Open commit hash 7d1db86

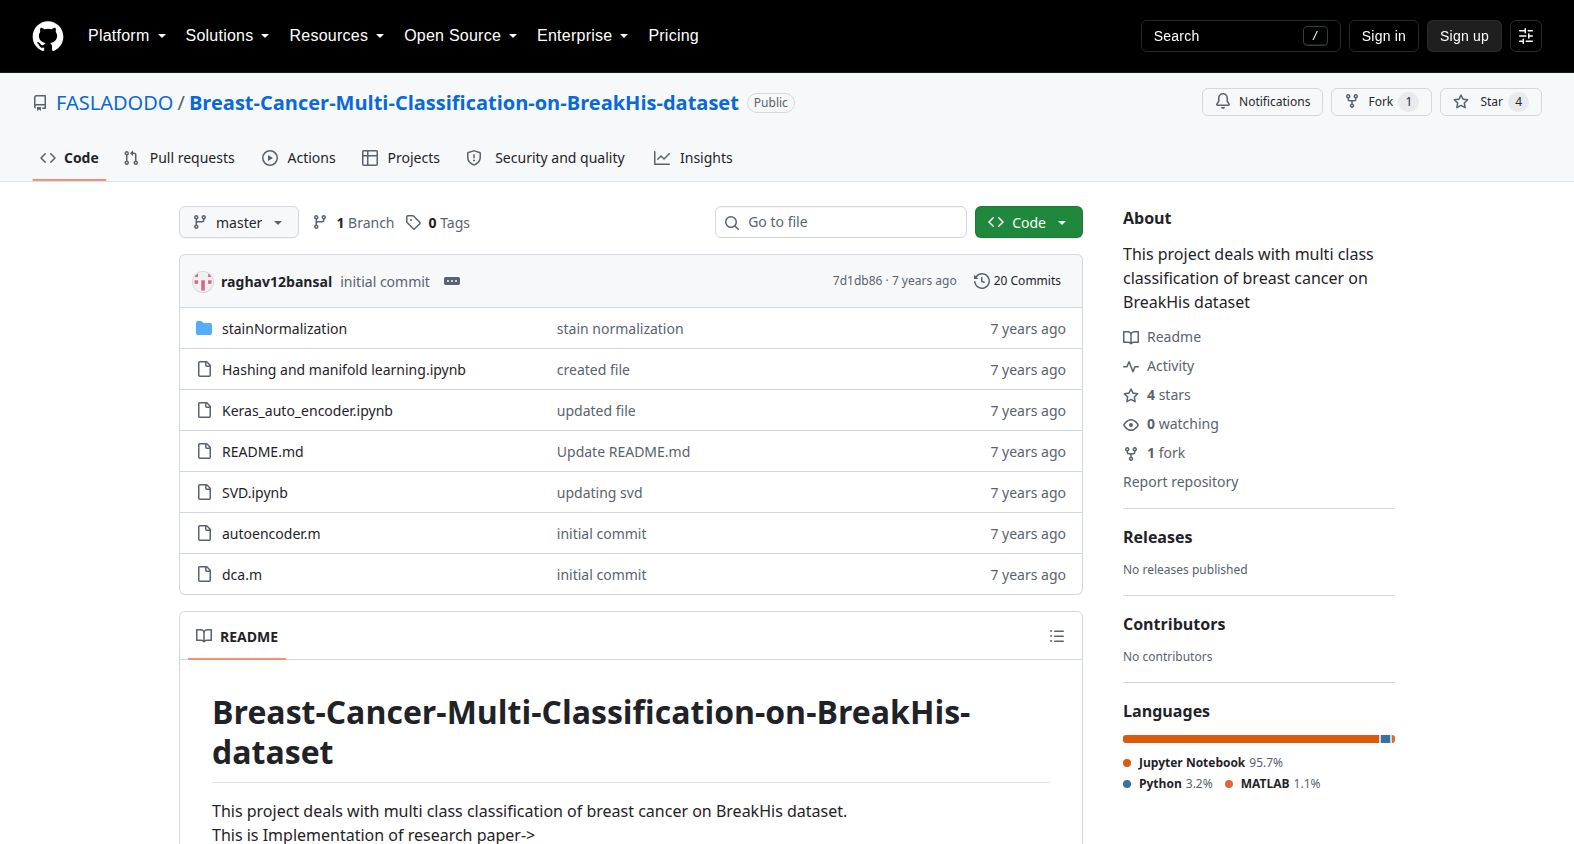(857, 281)
